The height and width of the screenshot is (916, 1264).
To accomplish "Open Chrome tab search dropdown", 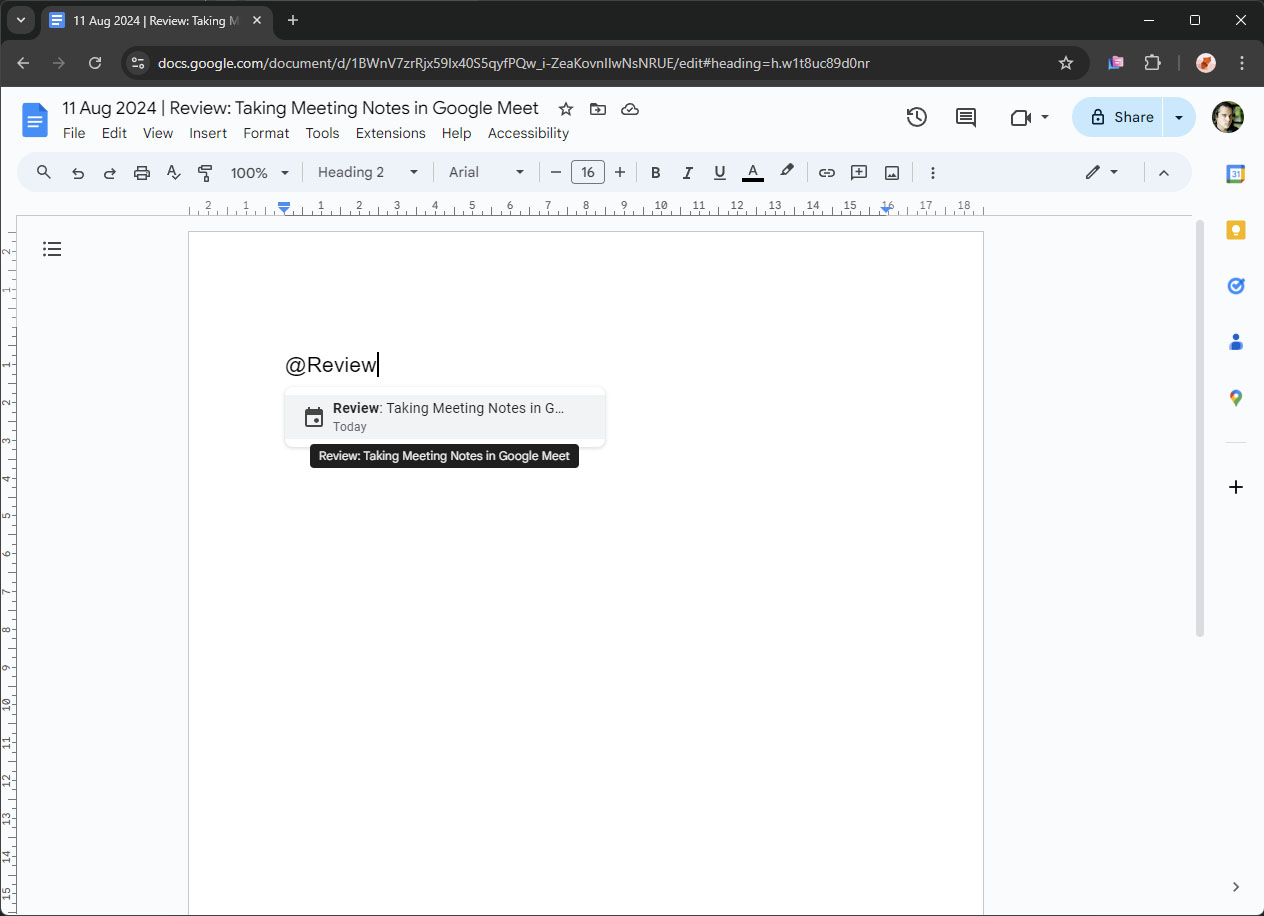I will 21,20.
